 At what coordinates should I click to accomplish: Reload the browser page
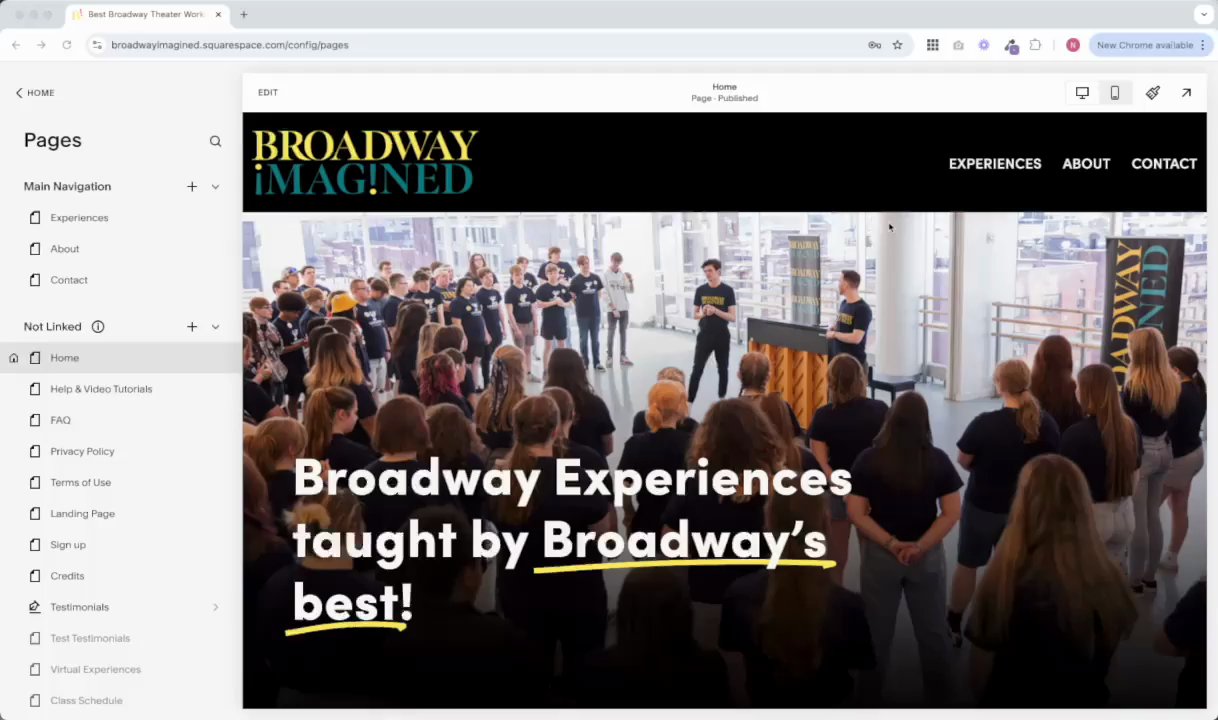point(66,45)
